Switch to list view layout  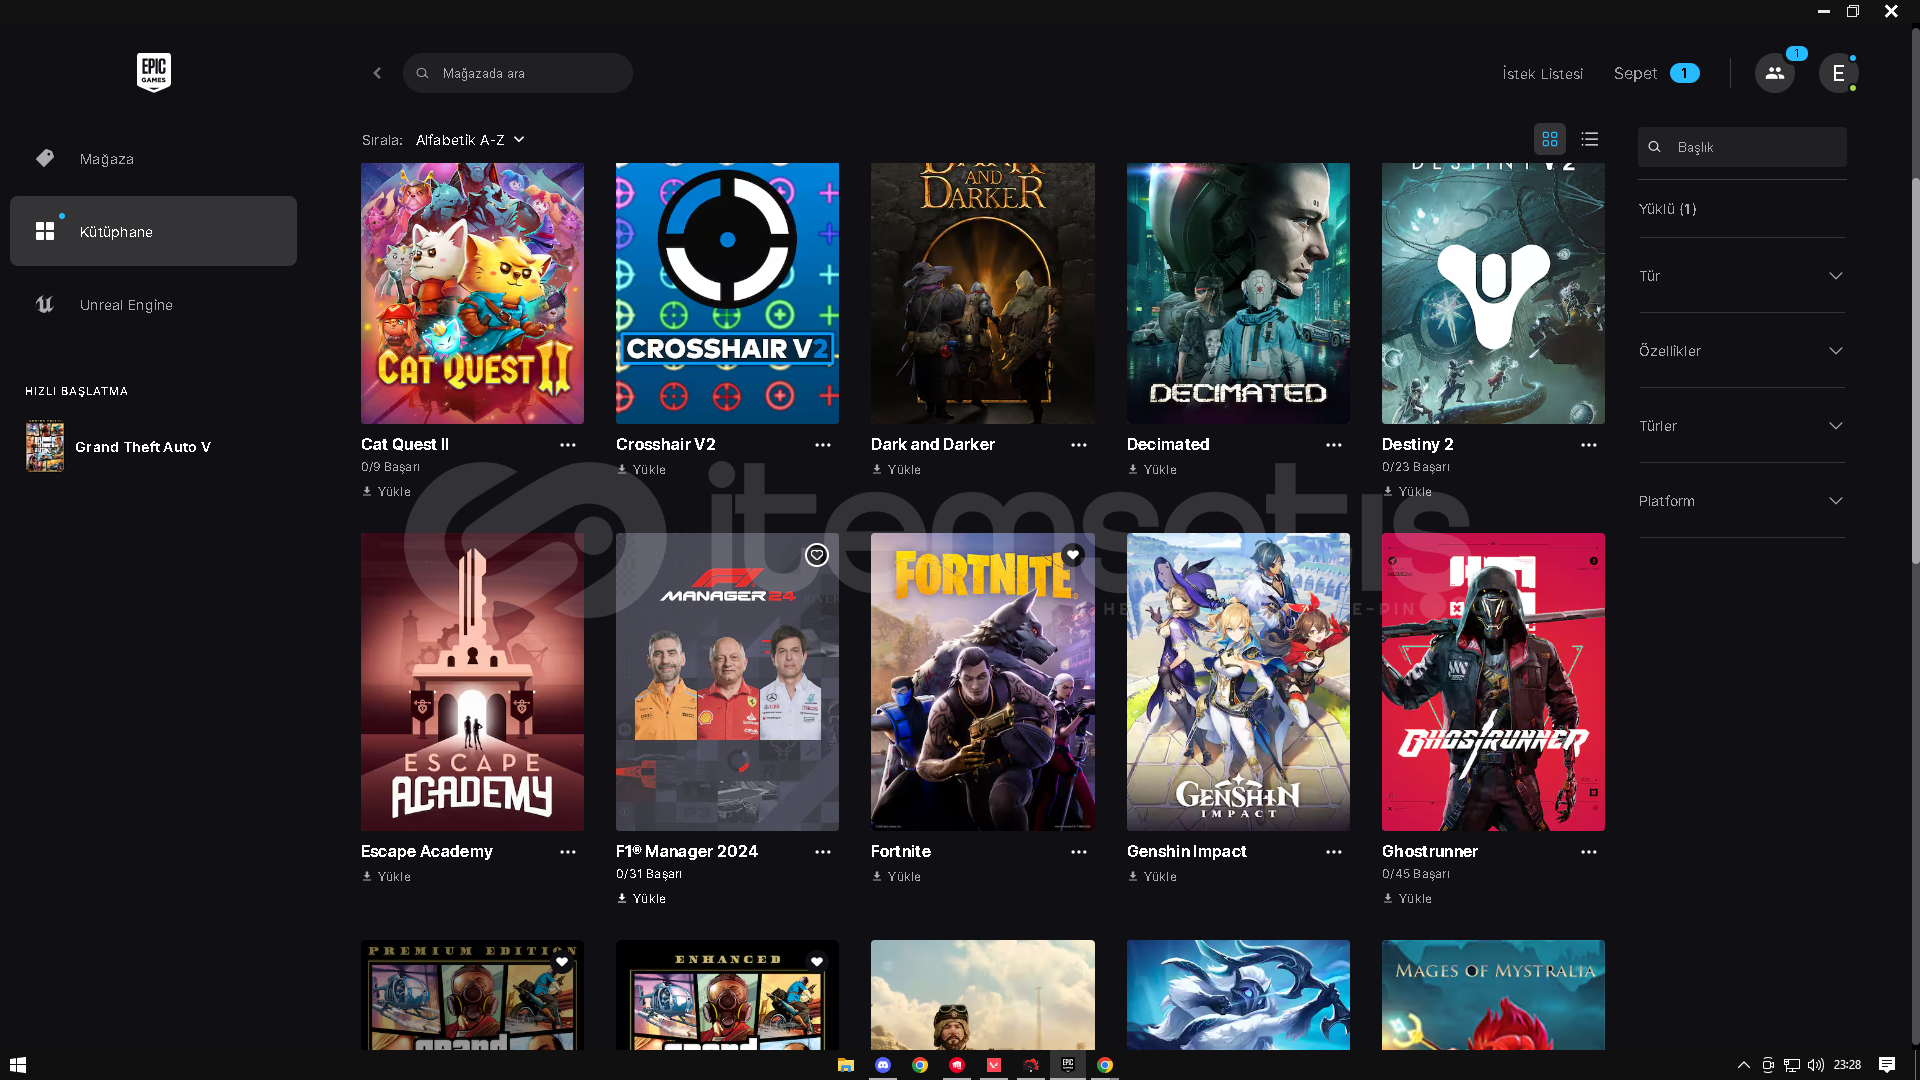[1589, 139]
